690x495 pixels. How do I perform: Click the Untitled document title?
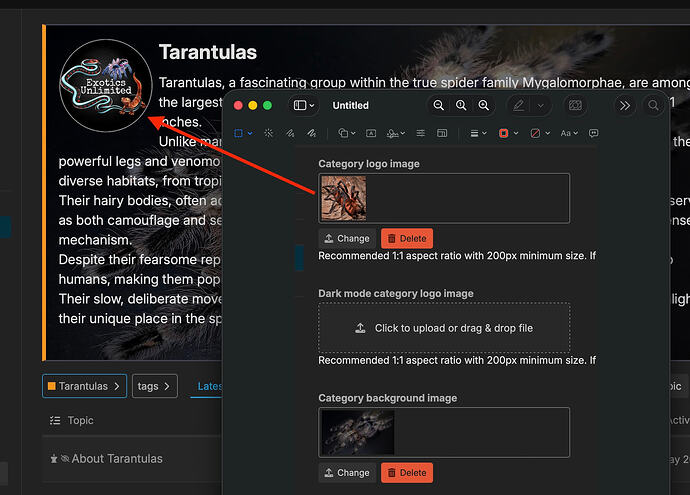click(350, 106)
